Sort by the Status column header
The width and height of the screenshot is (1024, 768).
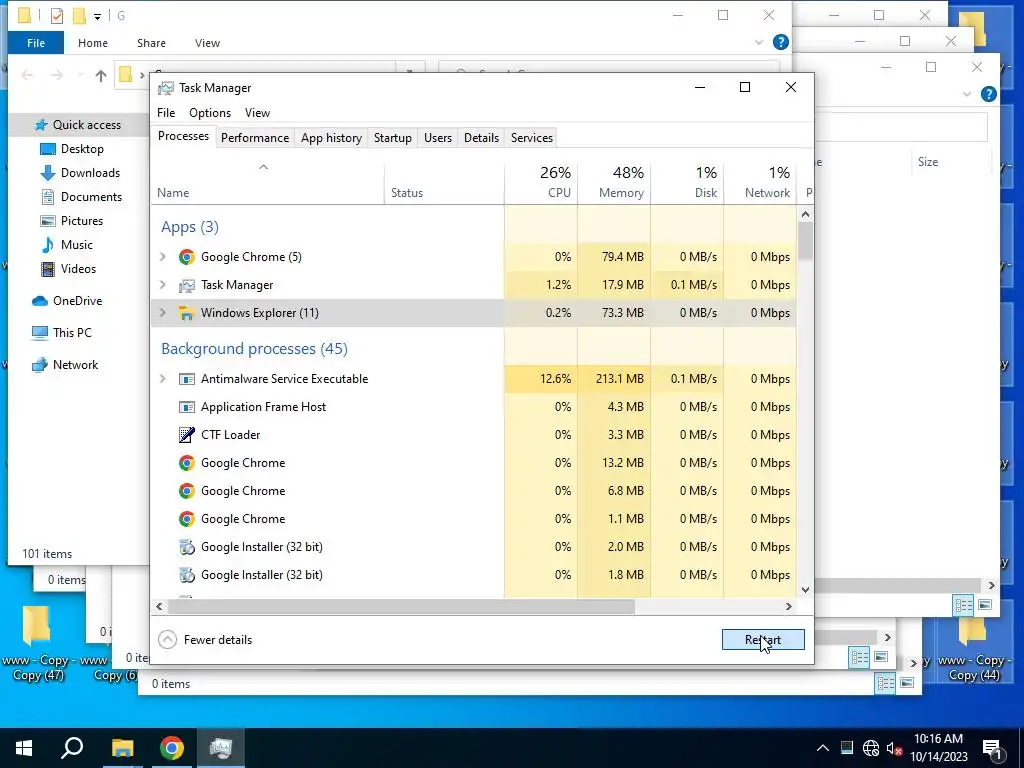444,182
